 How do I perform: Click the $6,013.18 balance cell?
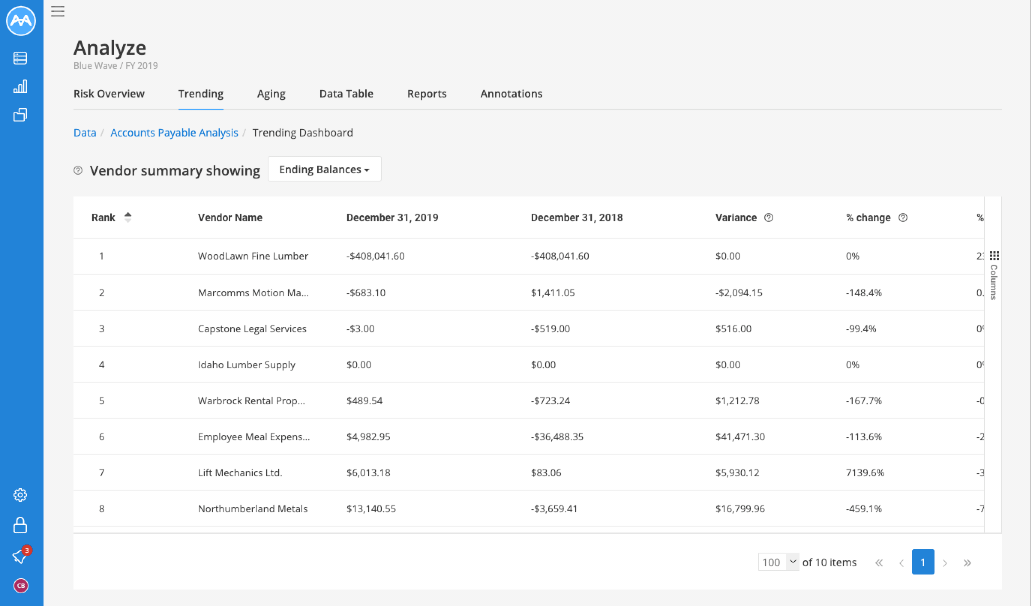pyautogui.click(x=368, y=473)
